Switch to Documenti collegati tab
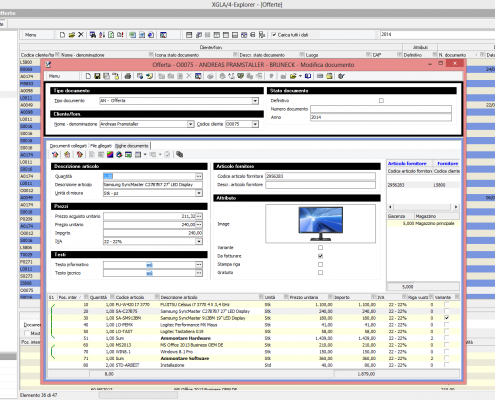Viewport: 495px width, 400px height. coord(68,146)
